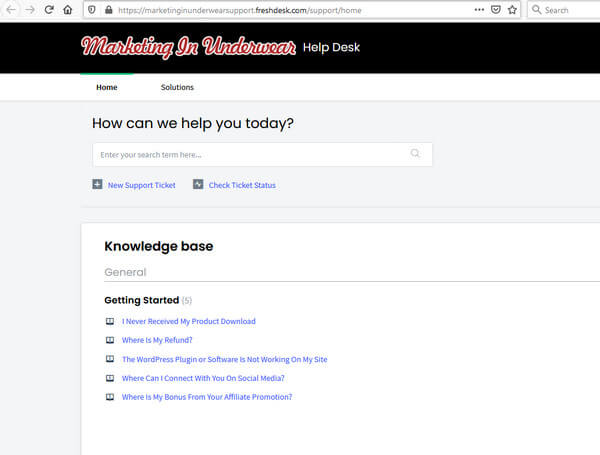600x455 pixels.
Task: Open the page actions three-dot menu
Action: [479, 10]
